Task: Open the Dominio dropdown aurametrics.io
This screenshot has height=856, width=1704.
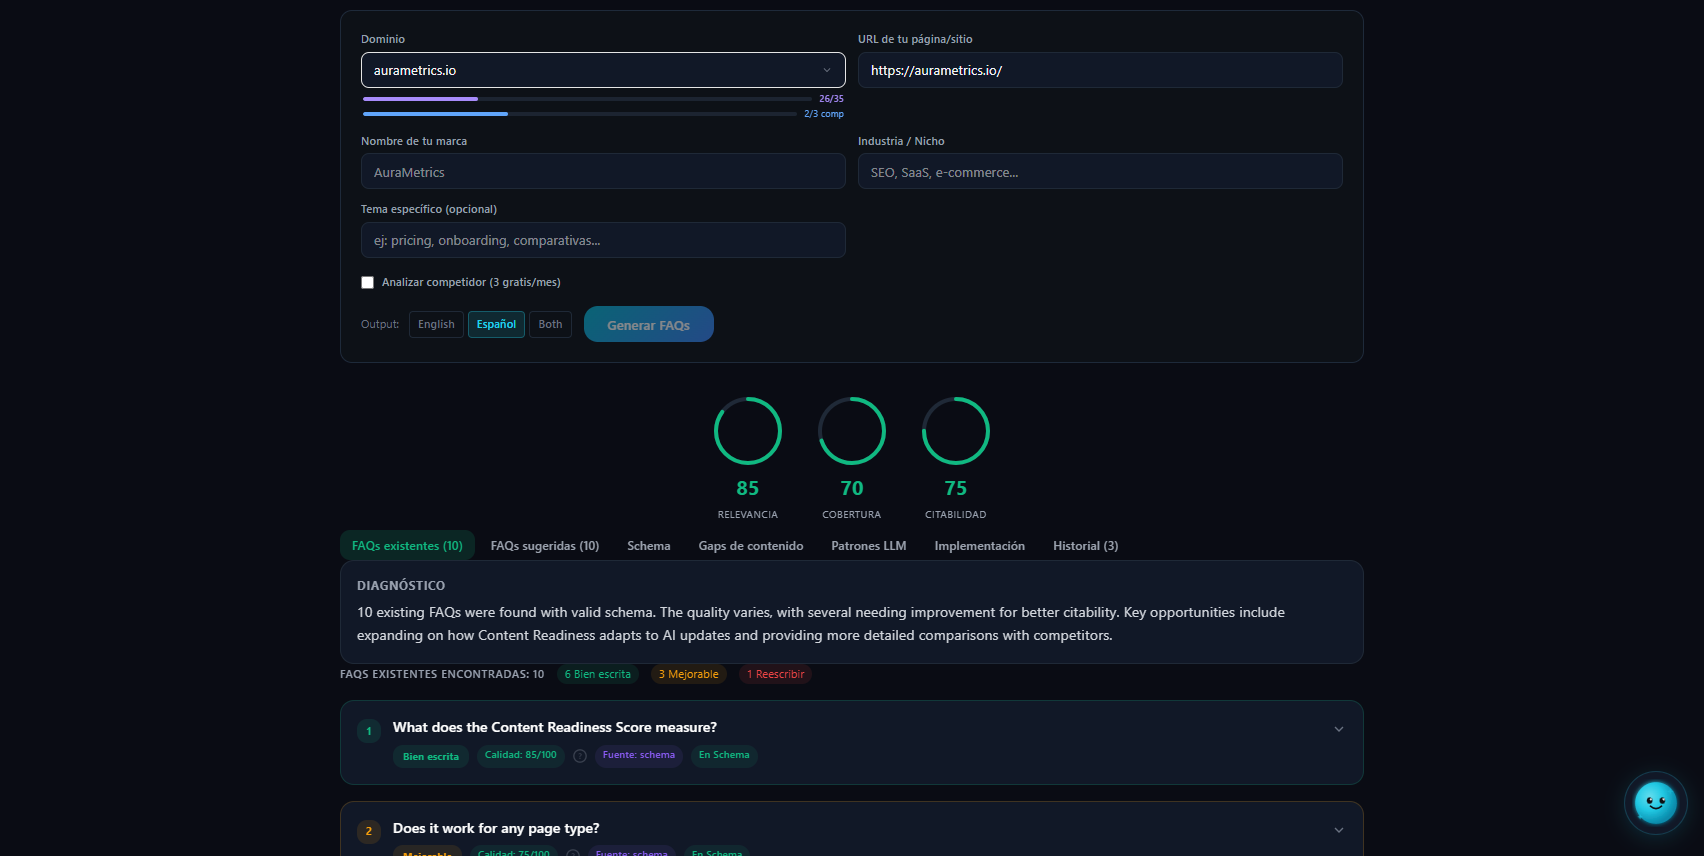Action: pyautogui.click(x=603, y=70)
